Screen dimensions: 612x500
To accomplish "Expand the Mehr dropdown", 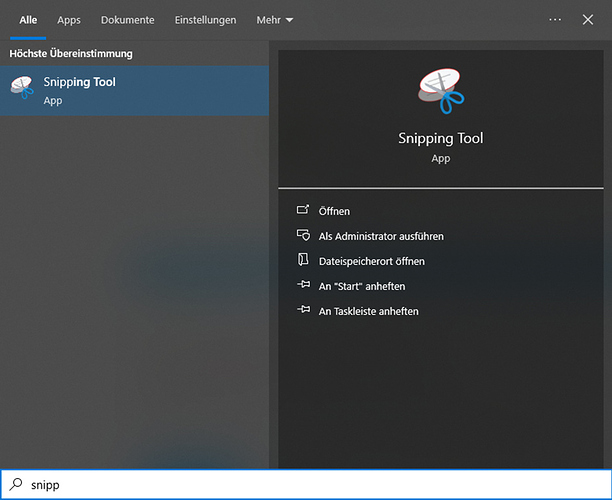I will click(x=274, y=20).
